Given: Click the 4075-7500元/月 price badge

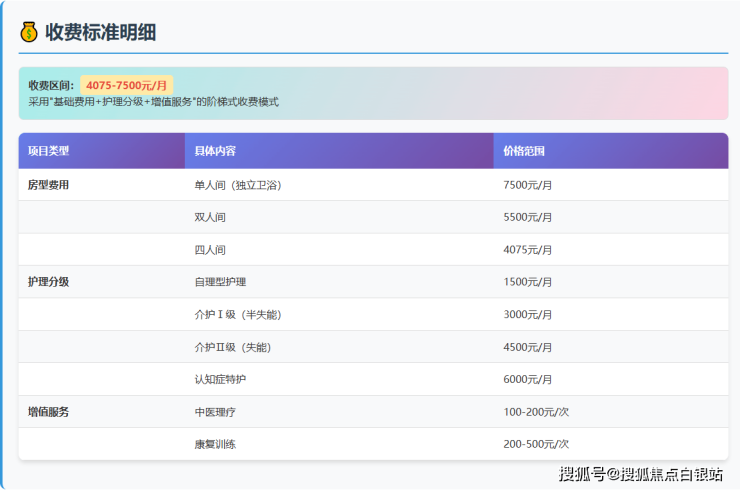Looking at the screenshot, I should [x=126, y=86].
